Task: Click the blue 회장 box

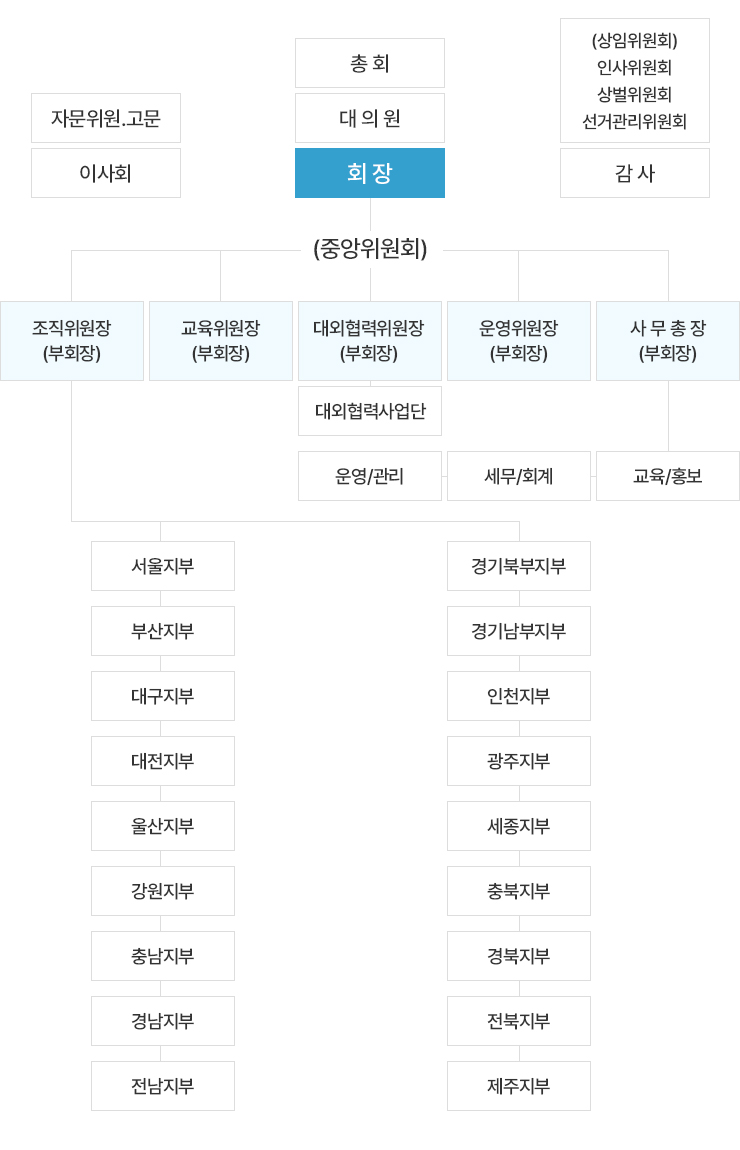Action: (370, 173)
